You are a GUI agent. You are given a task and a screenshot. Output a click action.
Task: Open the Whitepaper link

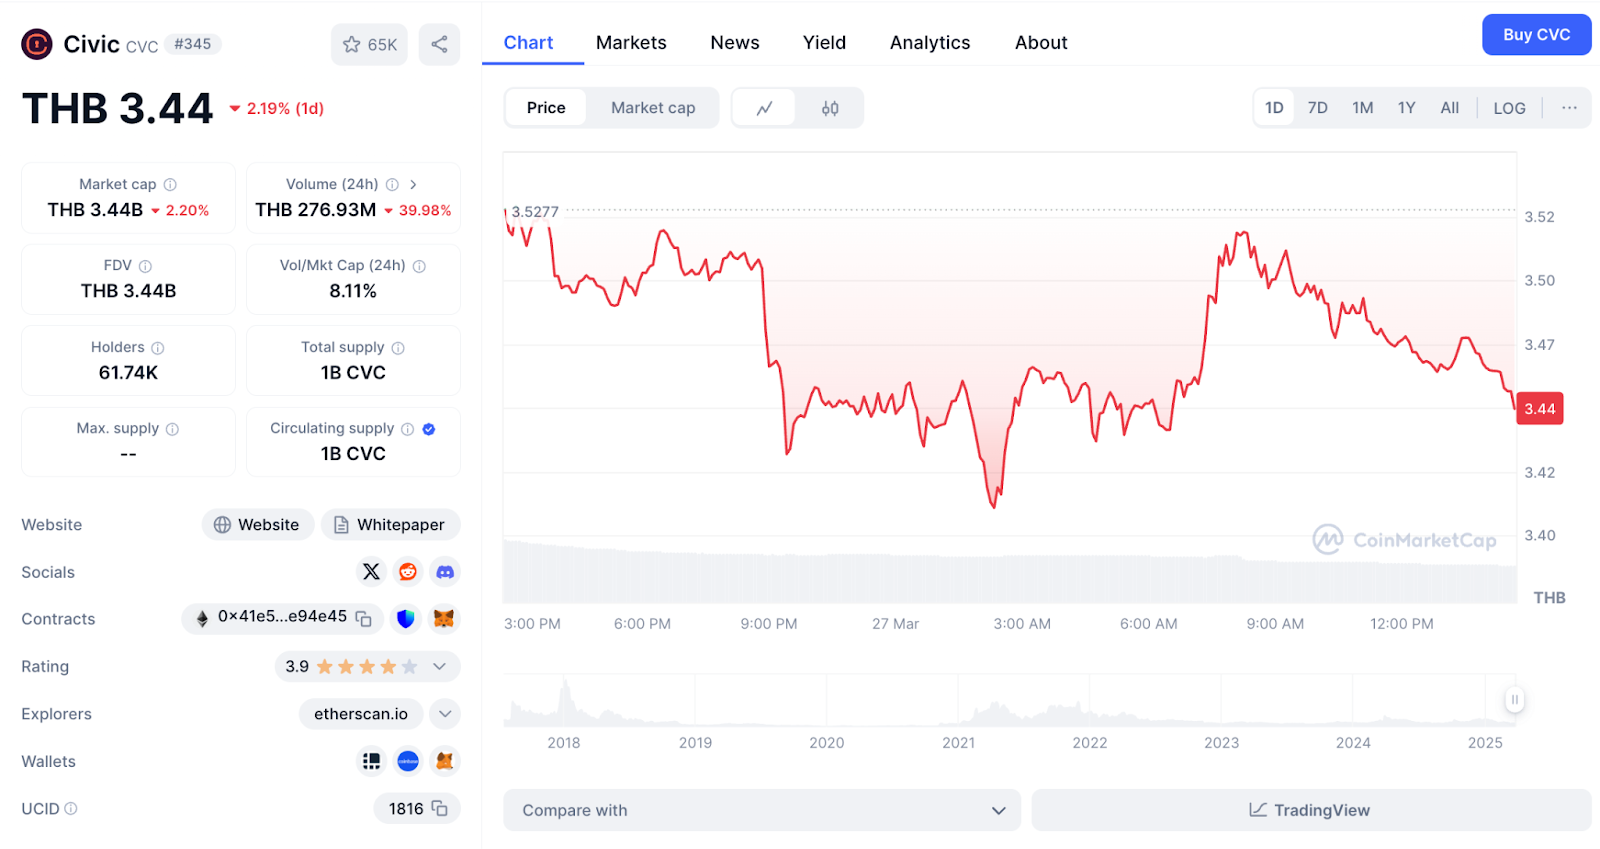tap(390, 525)
